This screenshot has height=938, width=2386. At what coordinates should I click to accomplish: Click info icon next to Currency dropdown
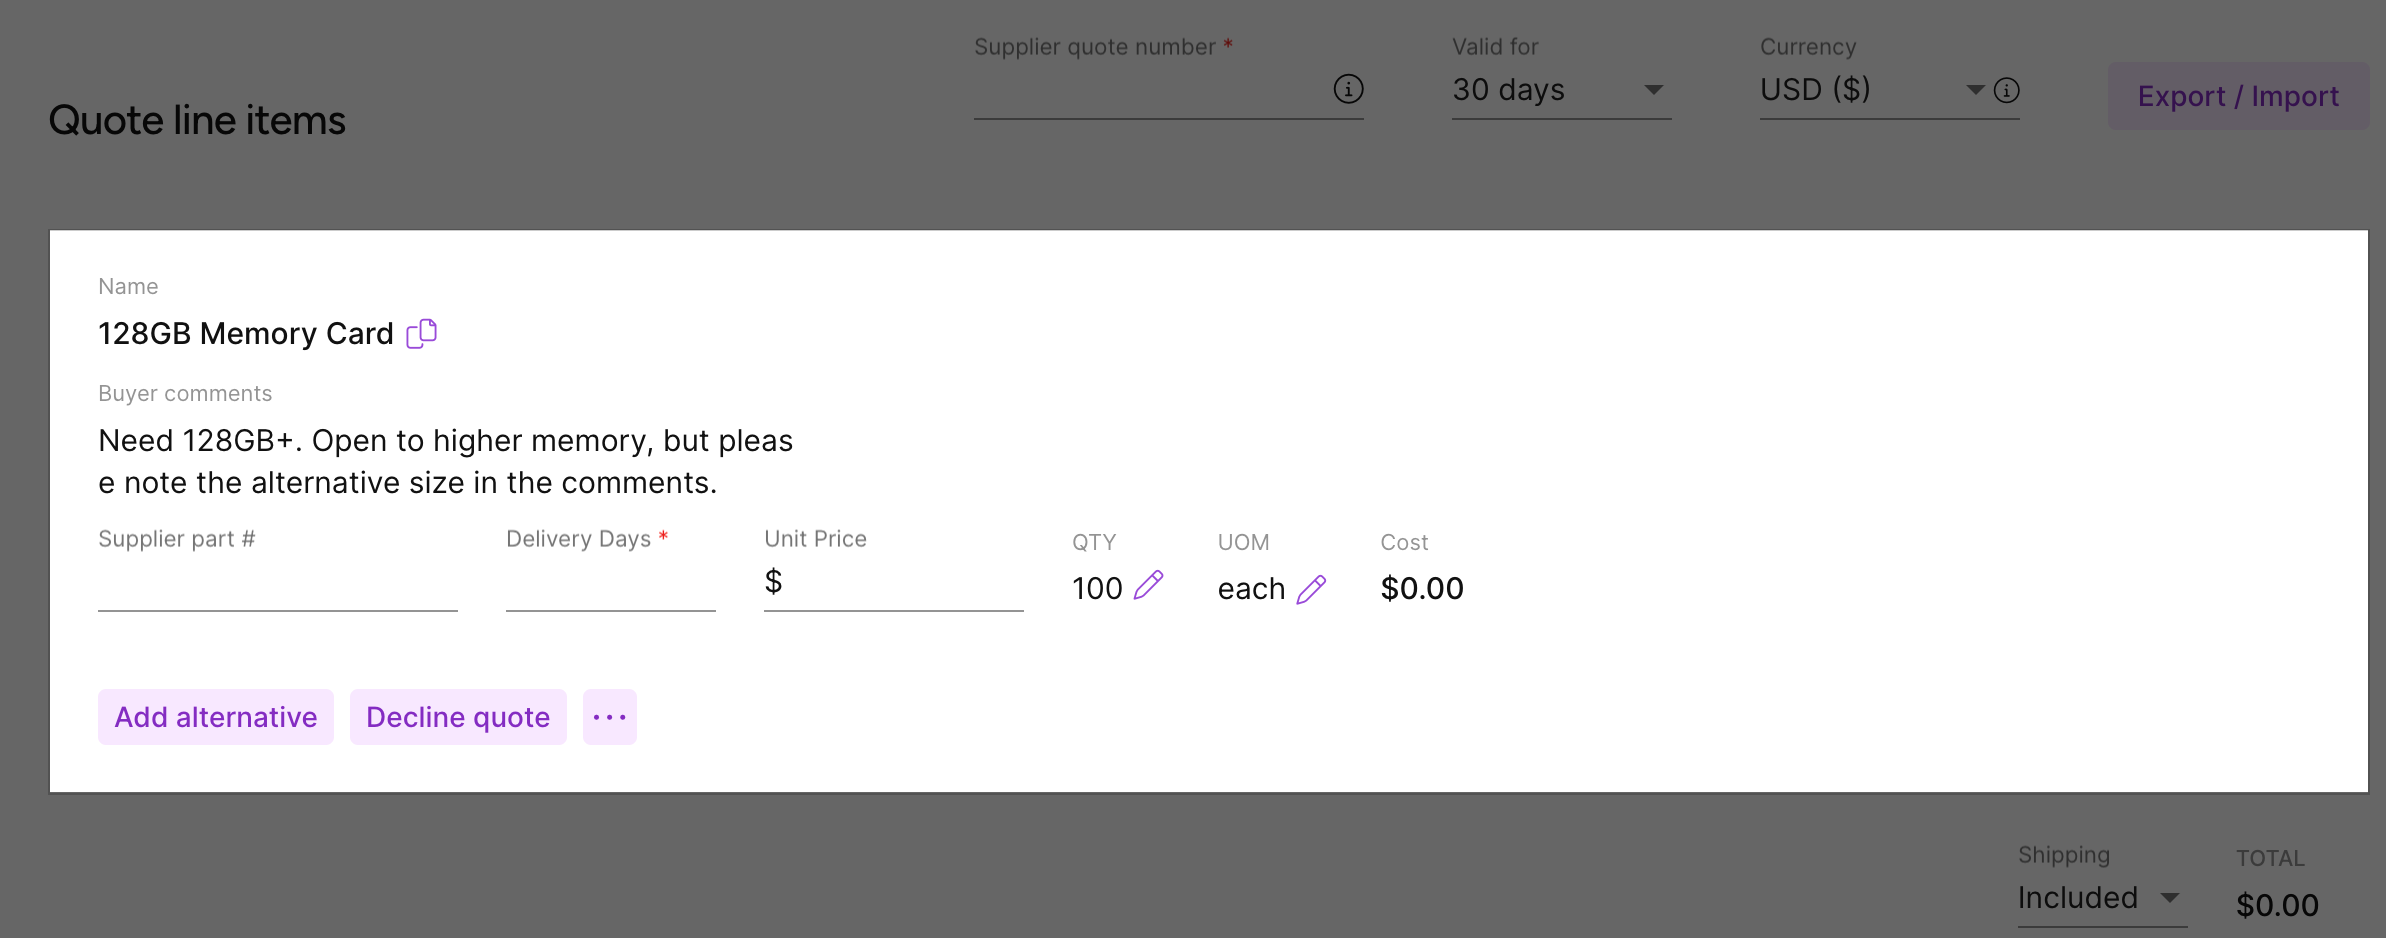click(2006, 91)
